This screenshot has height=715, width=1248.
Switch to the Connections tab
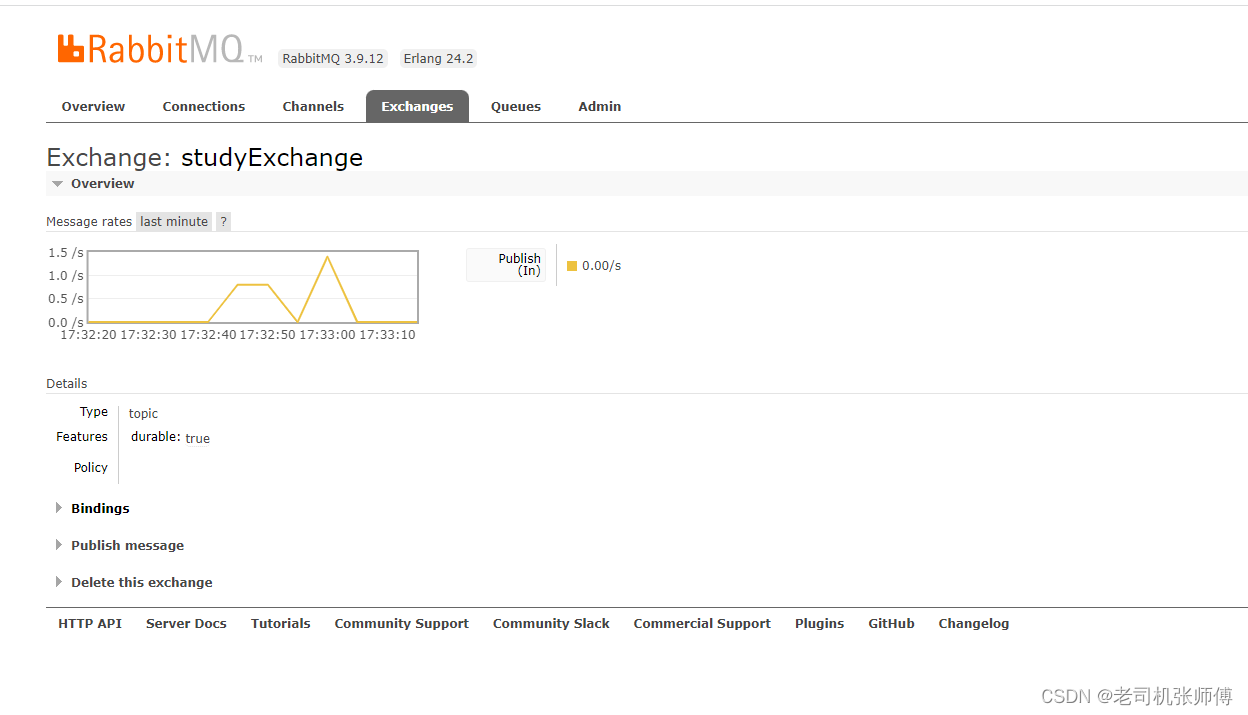(x=204, y=106)
